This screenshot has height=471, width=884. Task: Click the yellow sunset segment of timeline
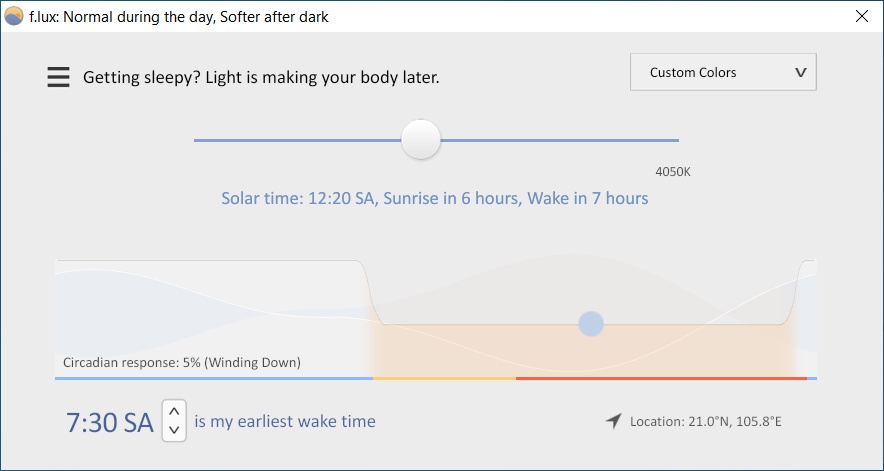pyautogui.click(x=444, y=378)
